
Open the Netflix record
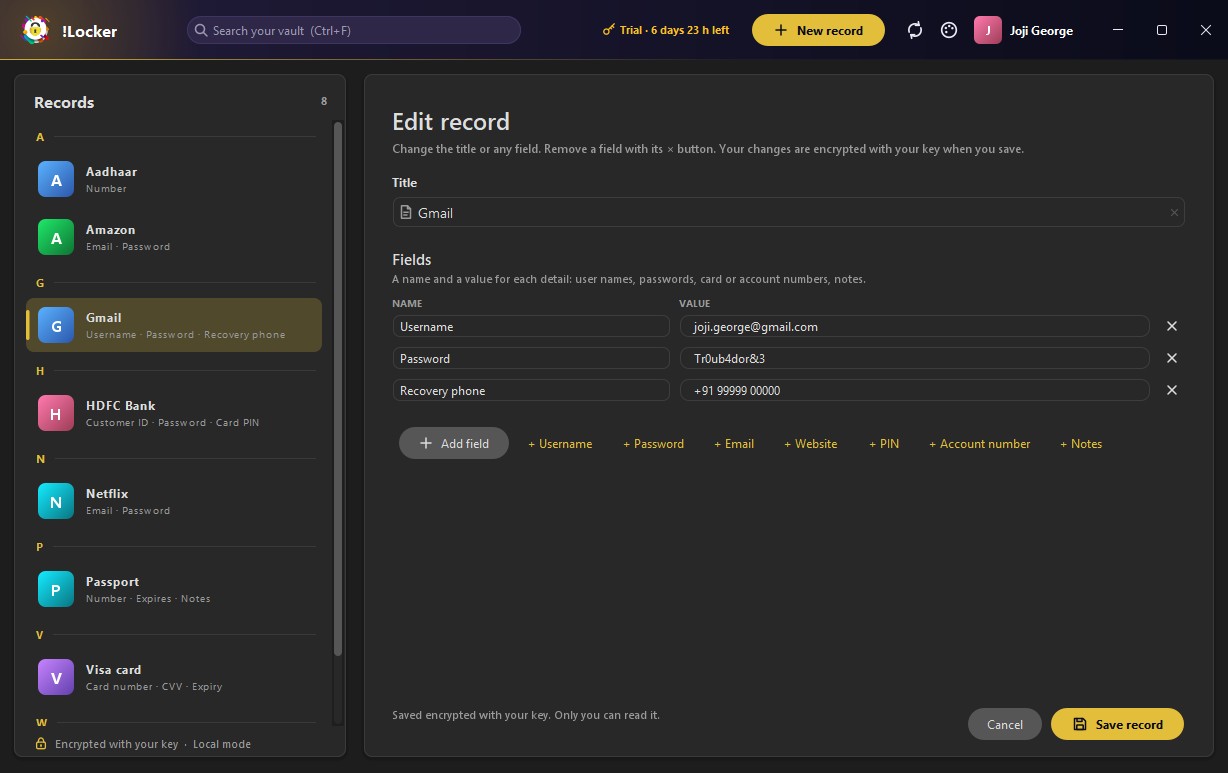pos(174,502)
